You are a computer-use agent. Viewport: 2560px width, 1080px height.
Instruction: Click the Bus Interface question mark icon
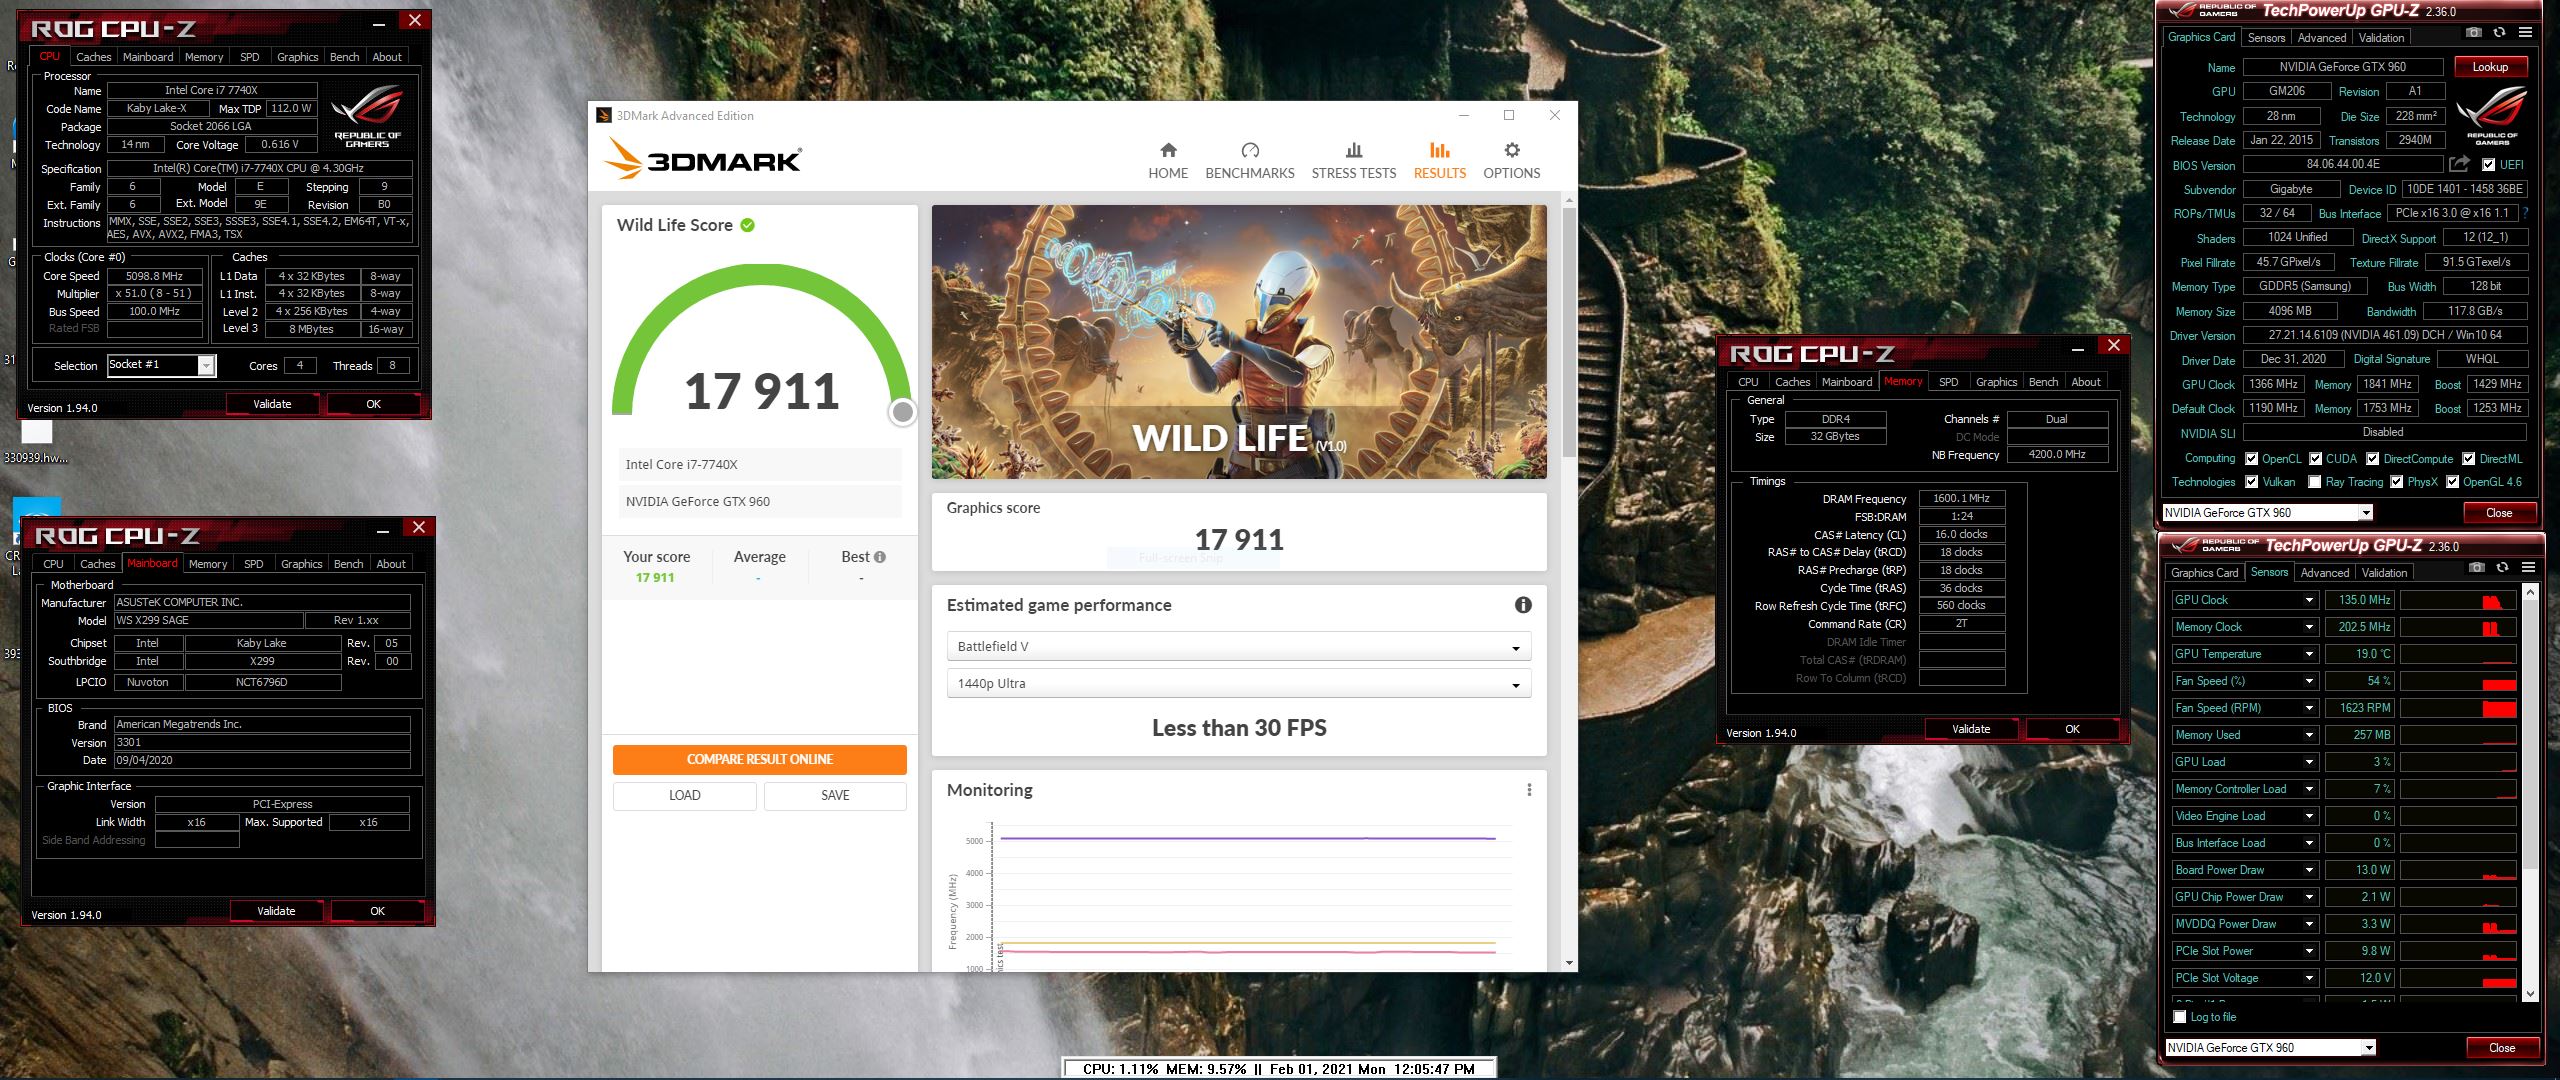[2525, 213]
